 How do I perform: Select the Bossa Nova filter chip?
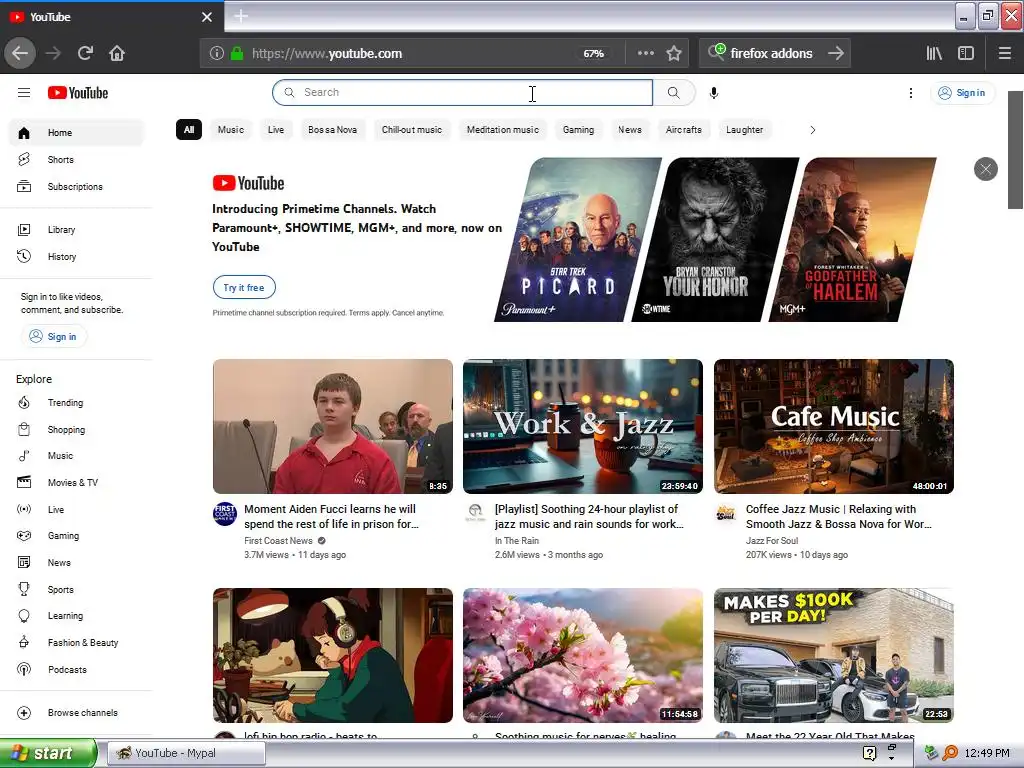pyautogui.click(x=332, y=130)
